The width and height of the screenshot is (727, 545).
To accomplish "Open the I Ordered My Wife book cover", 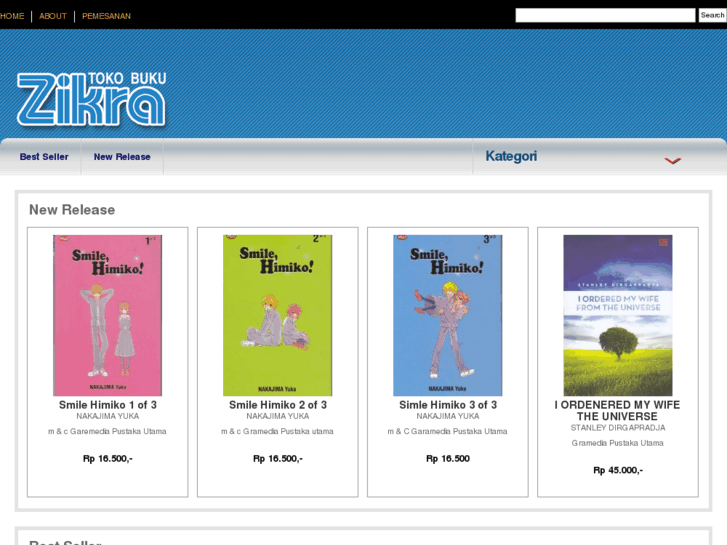I will [618, 315].
